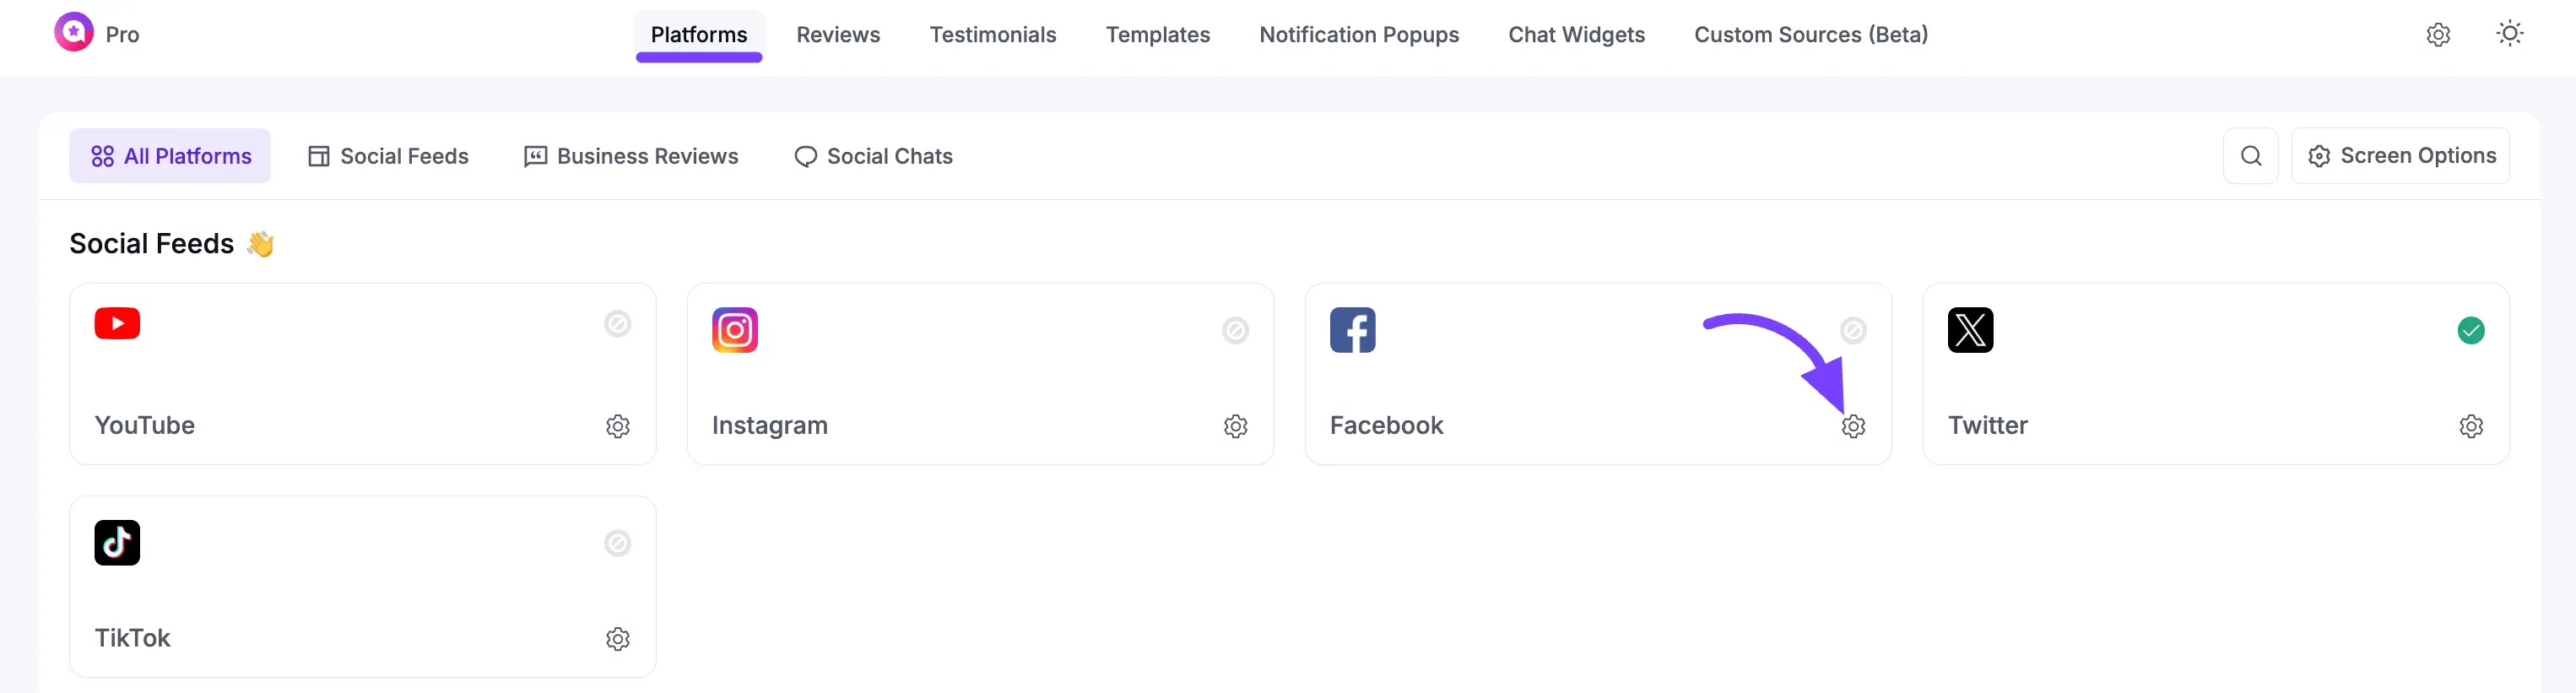The width and height of the screenshot is (2576, 693).
Task: Open Twitter platform settings gear
Action: pyautogui.click(x=2470, y=426)
